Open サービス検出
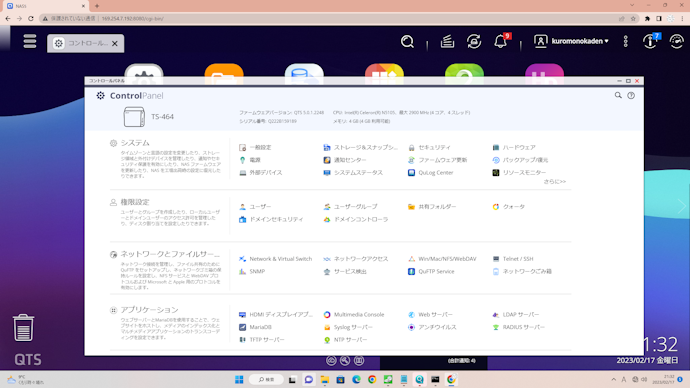Screen dimensions: 690x388 tap(345, 272)
